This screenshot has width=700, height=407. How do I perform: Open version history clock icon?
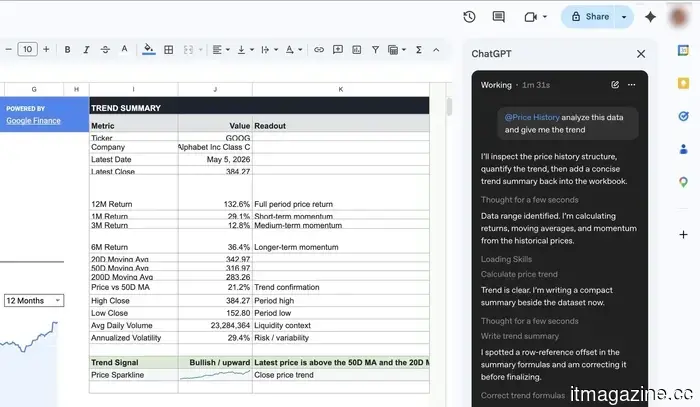[469, 17]
